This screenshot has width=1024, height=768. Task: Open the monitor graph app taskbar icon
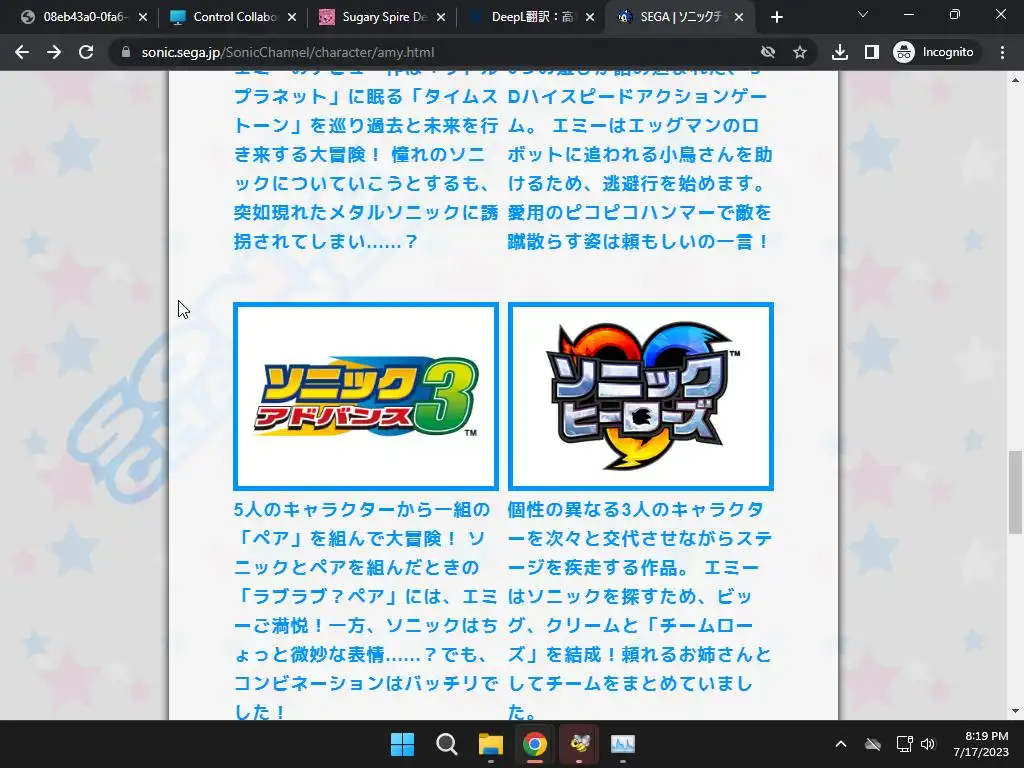point(623,744)
